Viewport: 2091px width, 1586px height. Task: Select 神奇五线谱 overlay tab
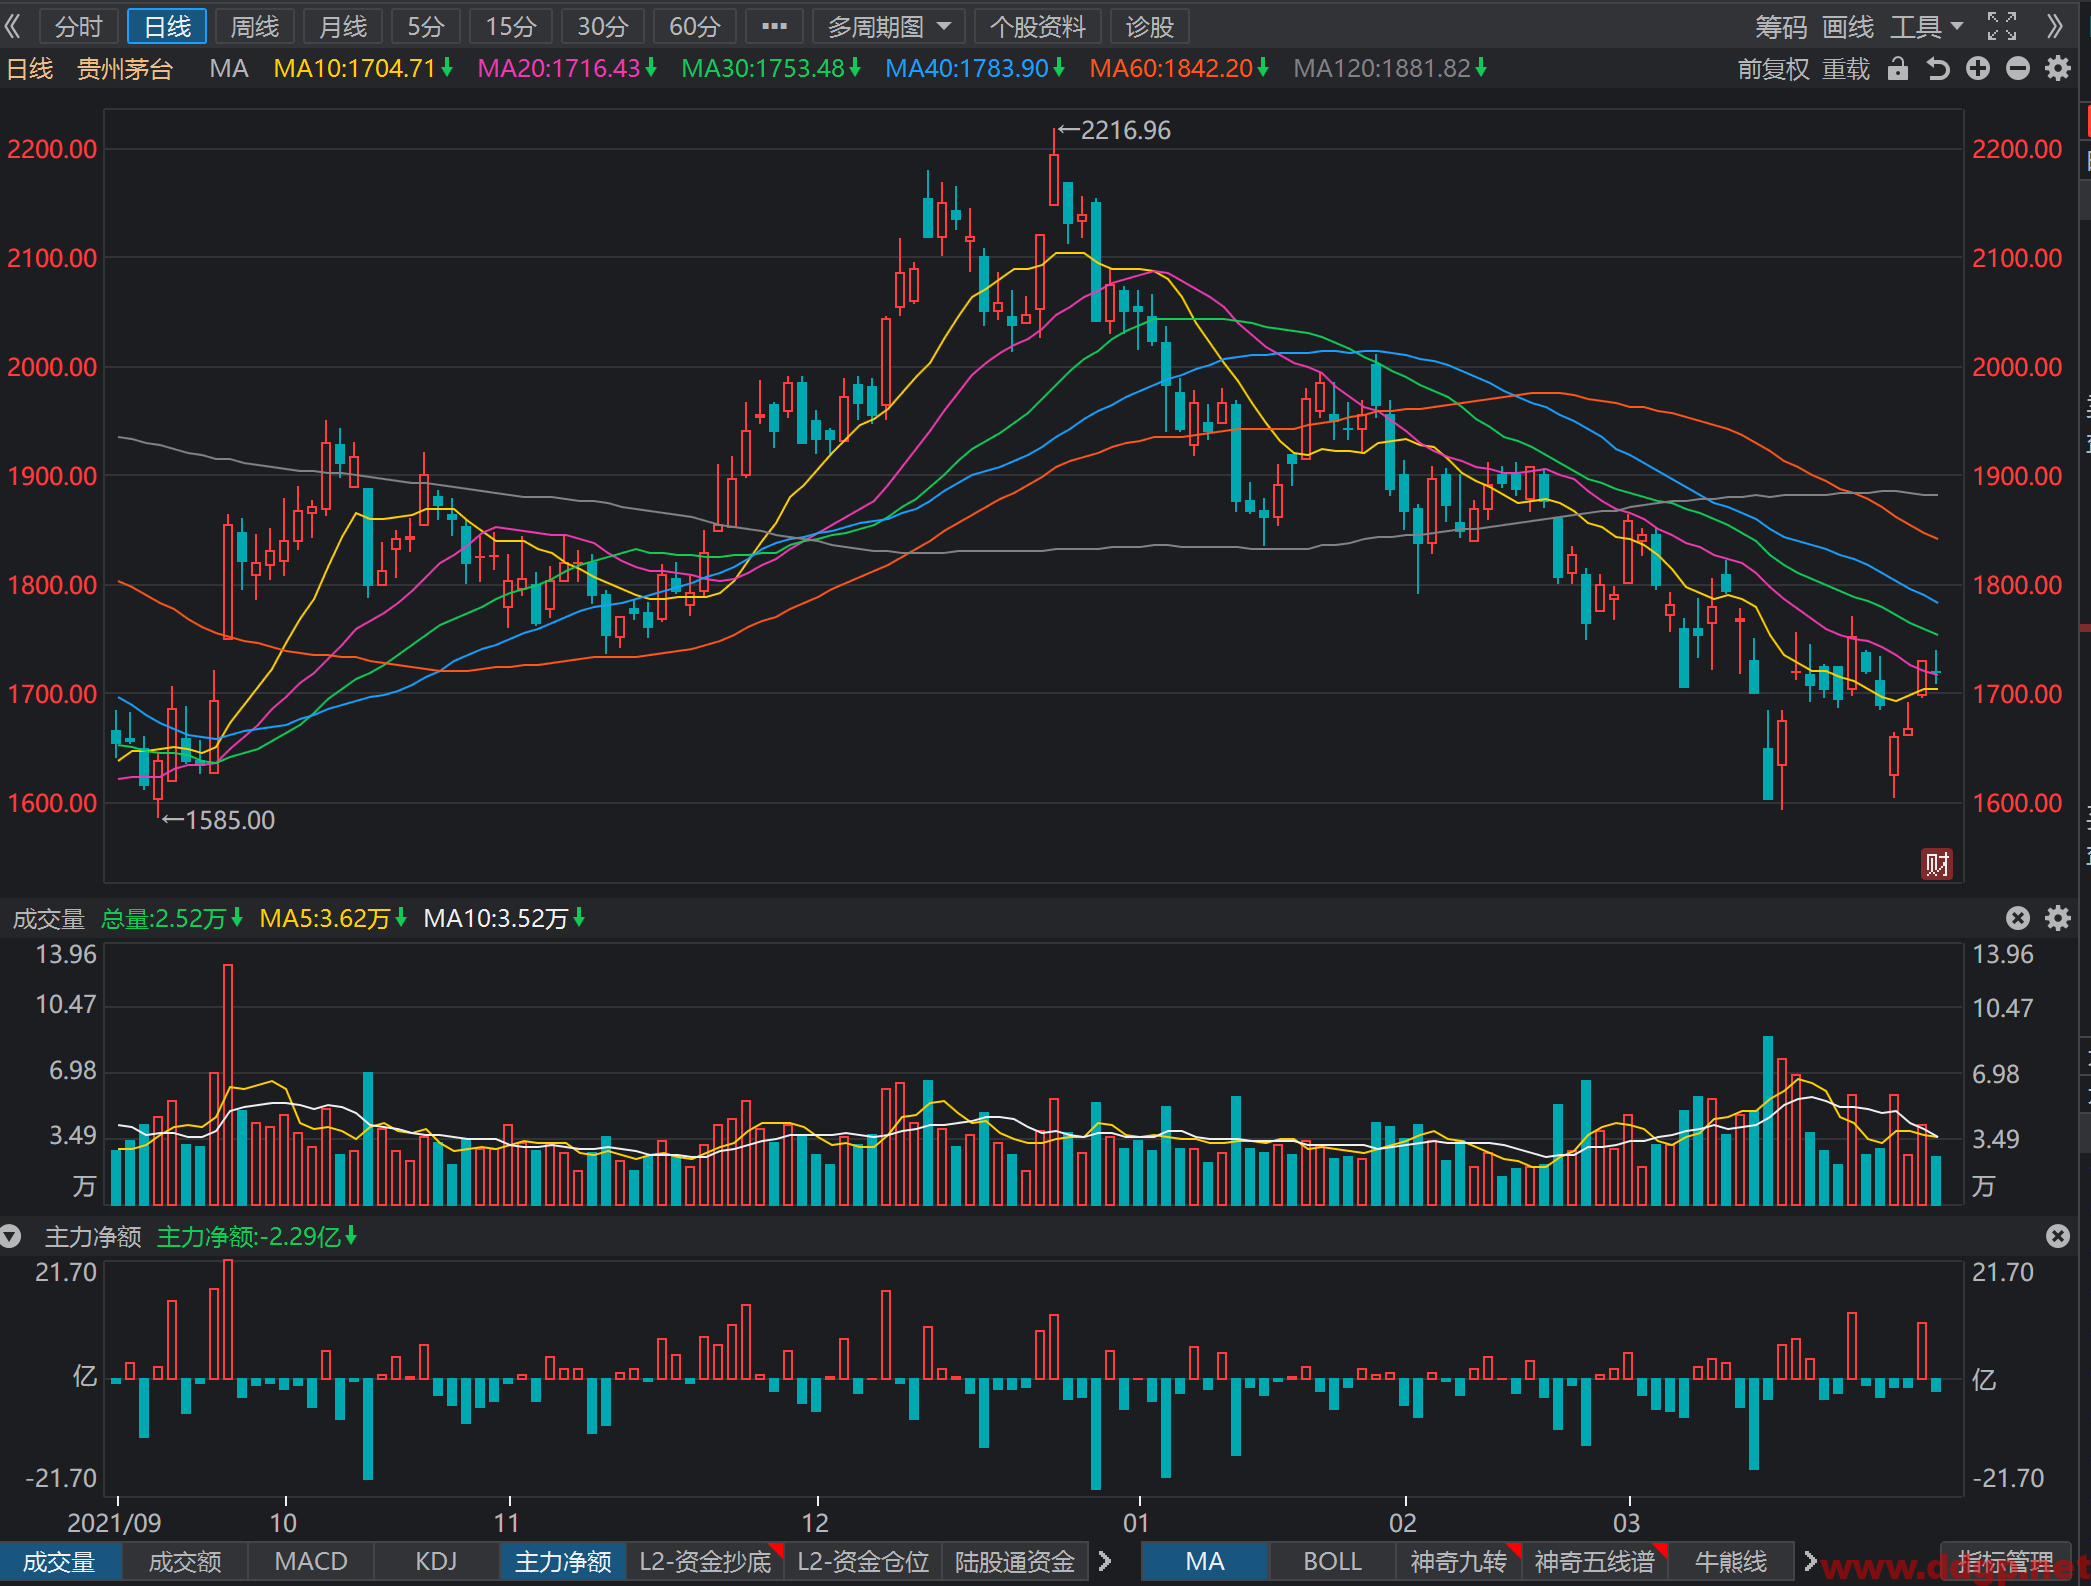pyautogui.click(x=1595, y=1562)
